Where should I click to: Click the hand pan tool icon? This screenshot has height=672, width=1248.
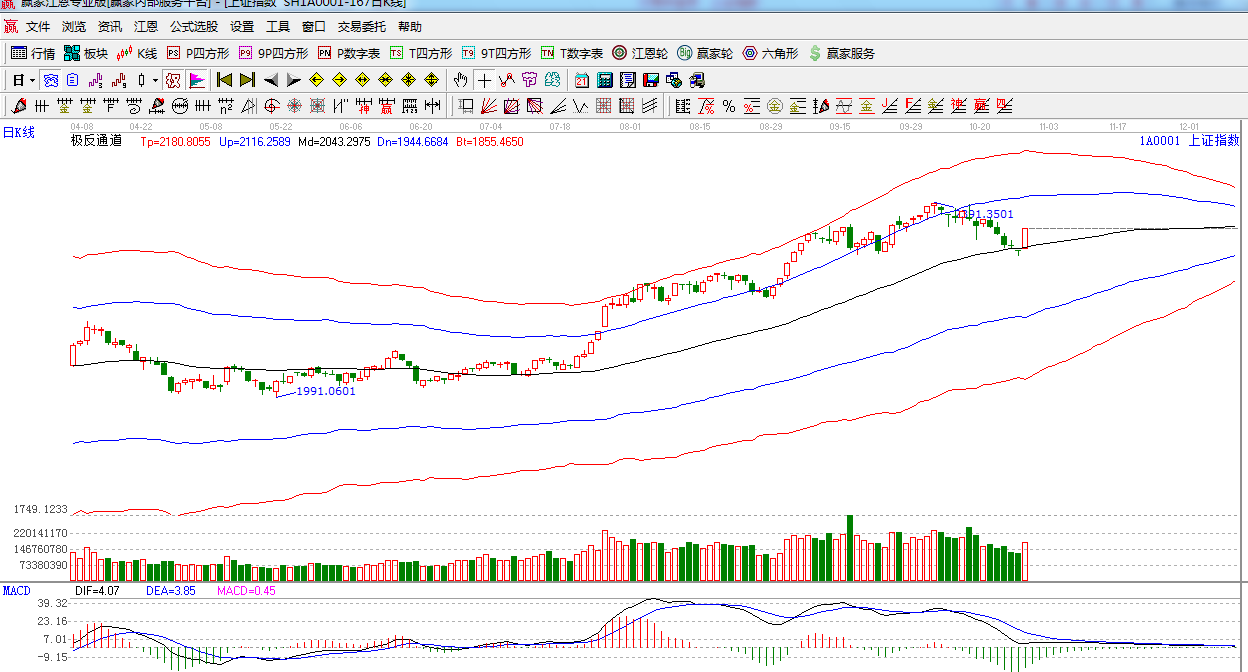point(460,80)
